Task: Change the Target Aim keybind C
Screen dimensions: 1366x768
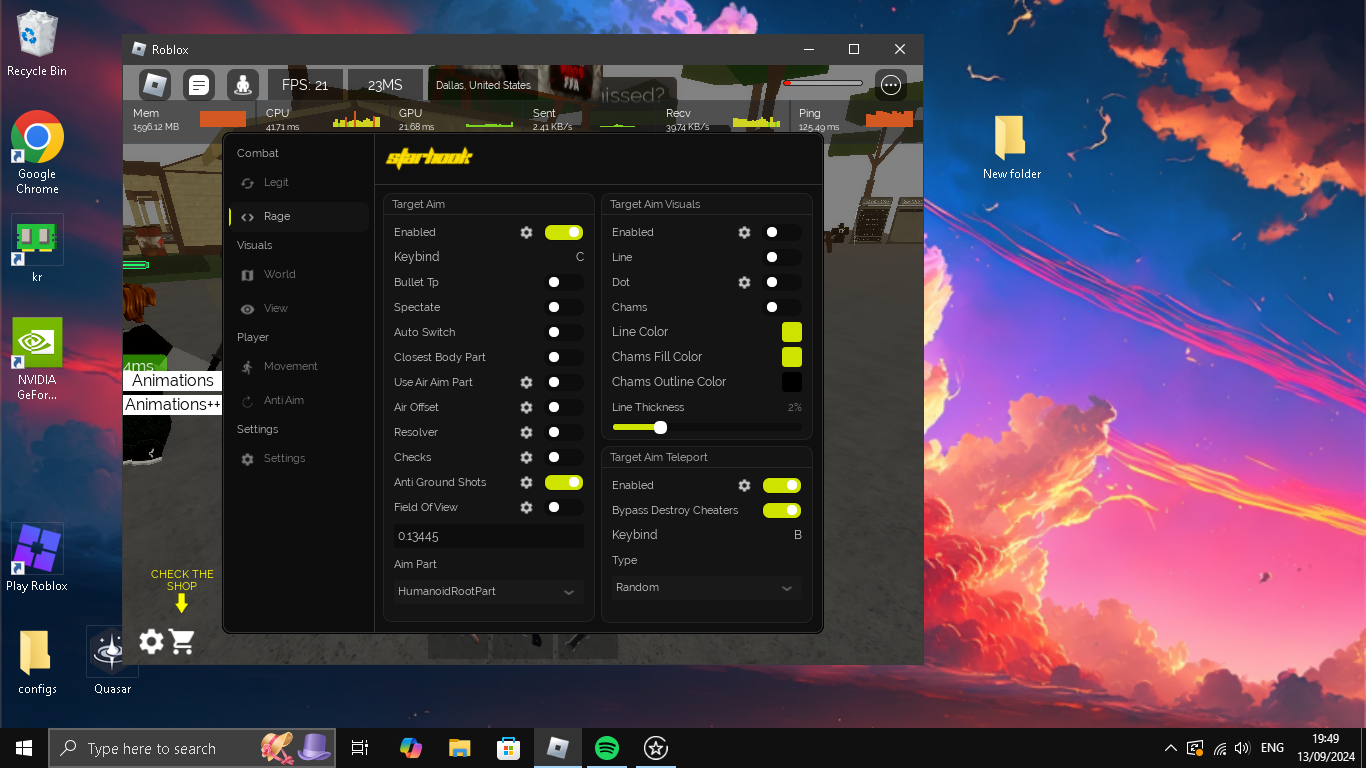Action: tap(580, 257)
